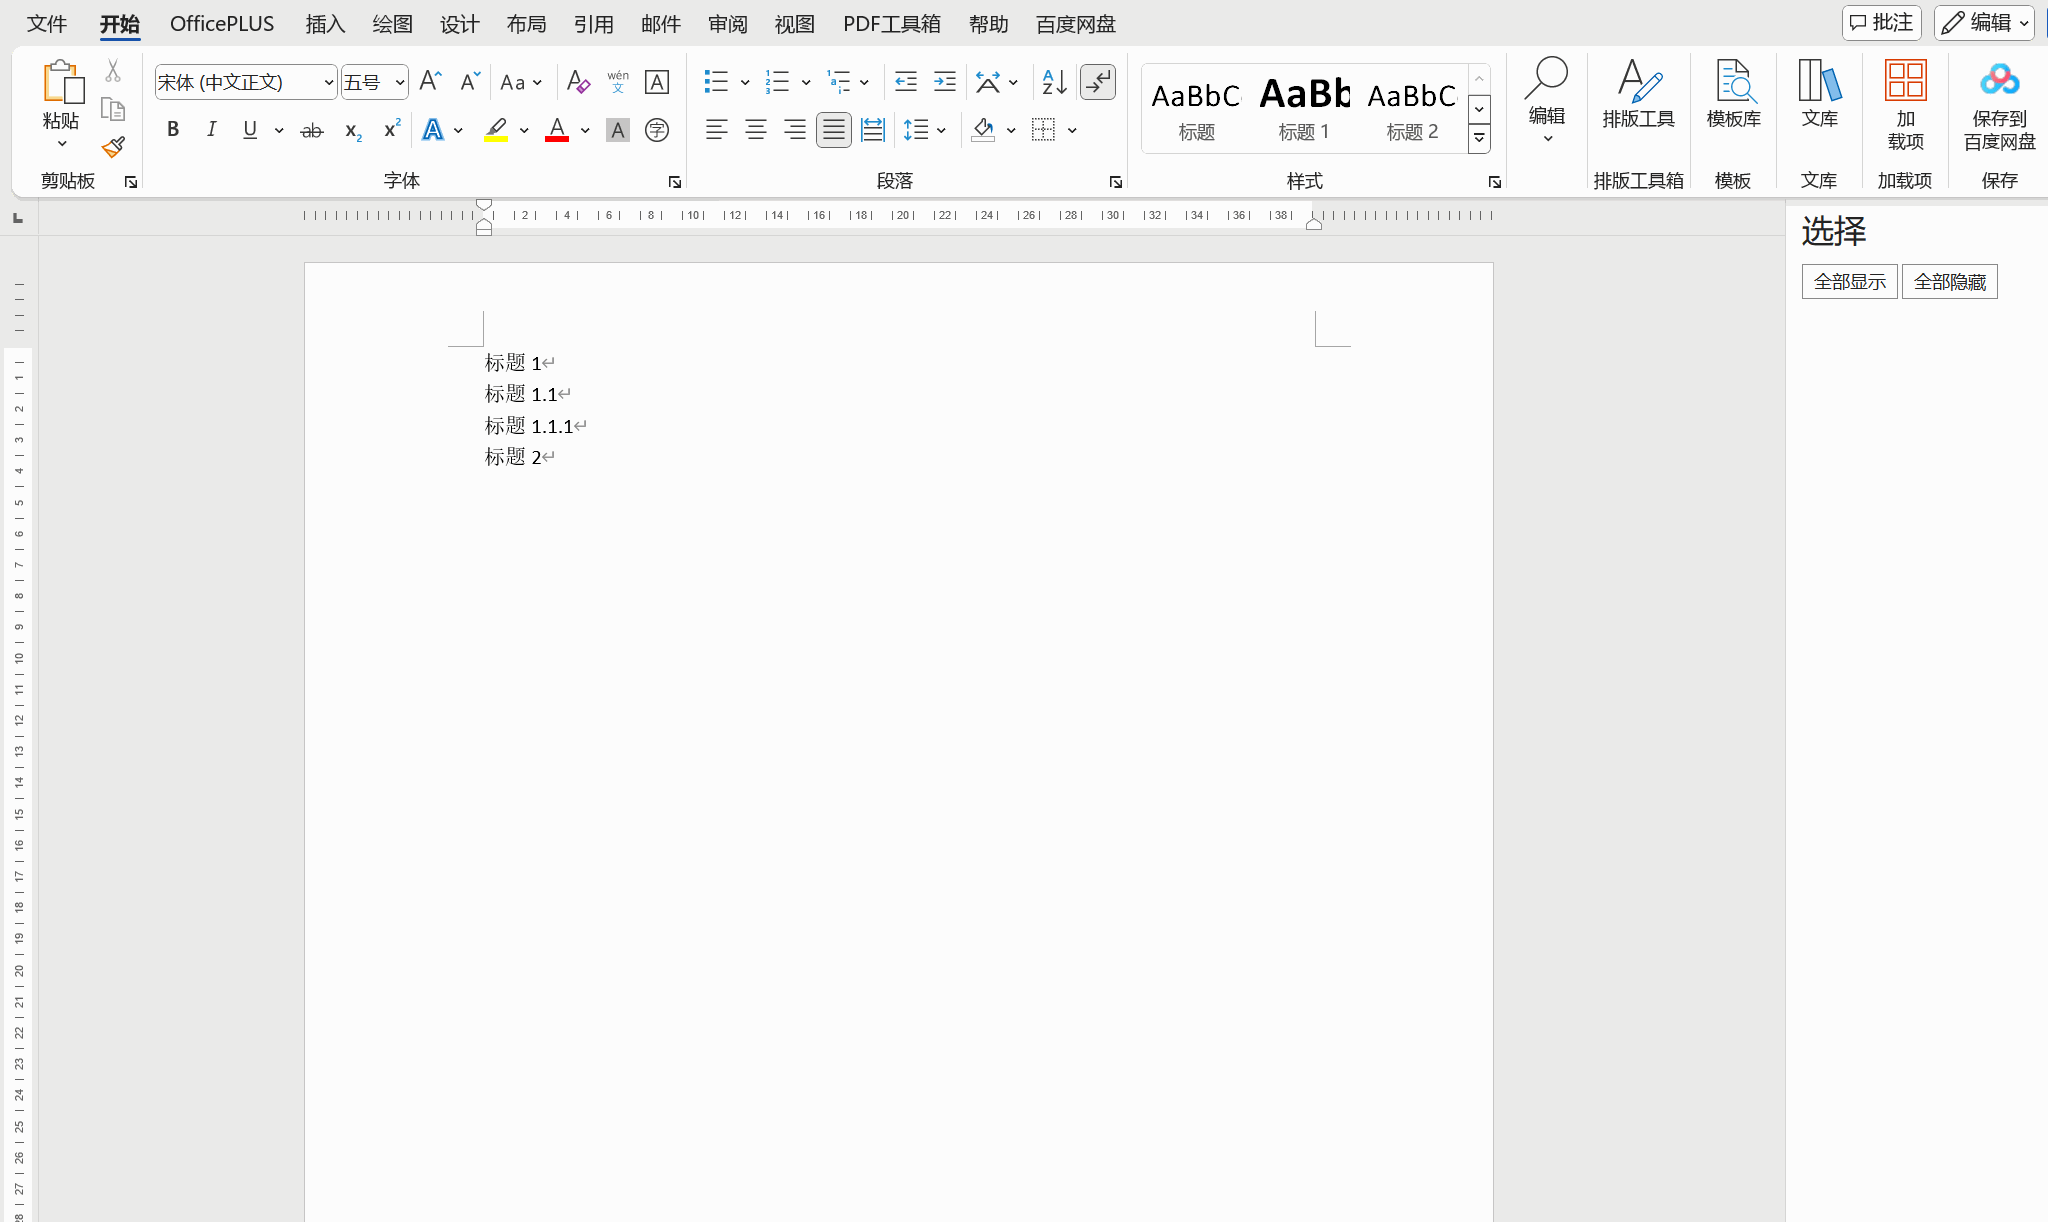The image size is (2048, 1222).
Task: Click the Increase Indent icon
Action: click(944, 82)
